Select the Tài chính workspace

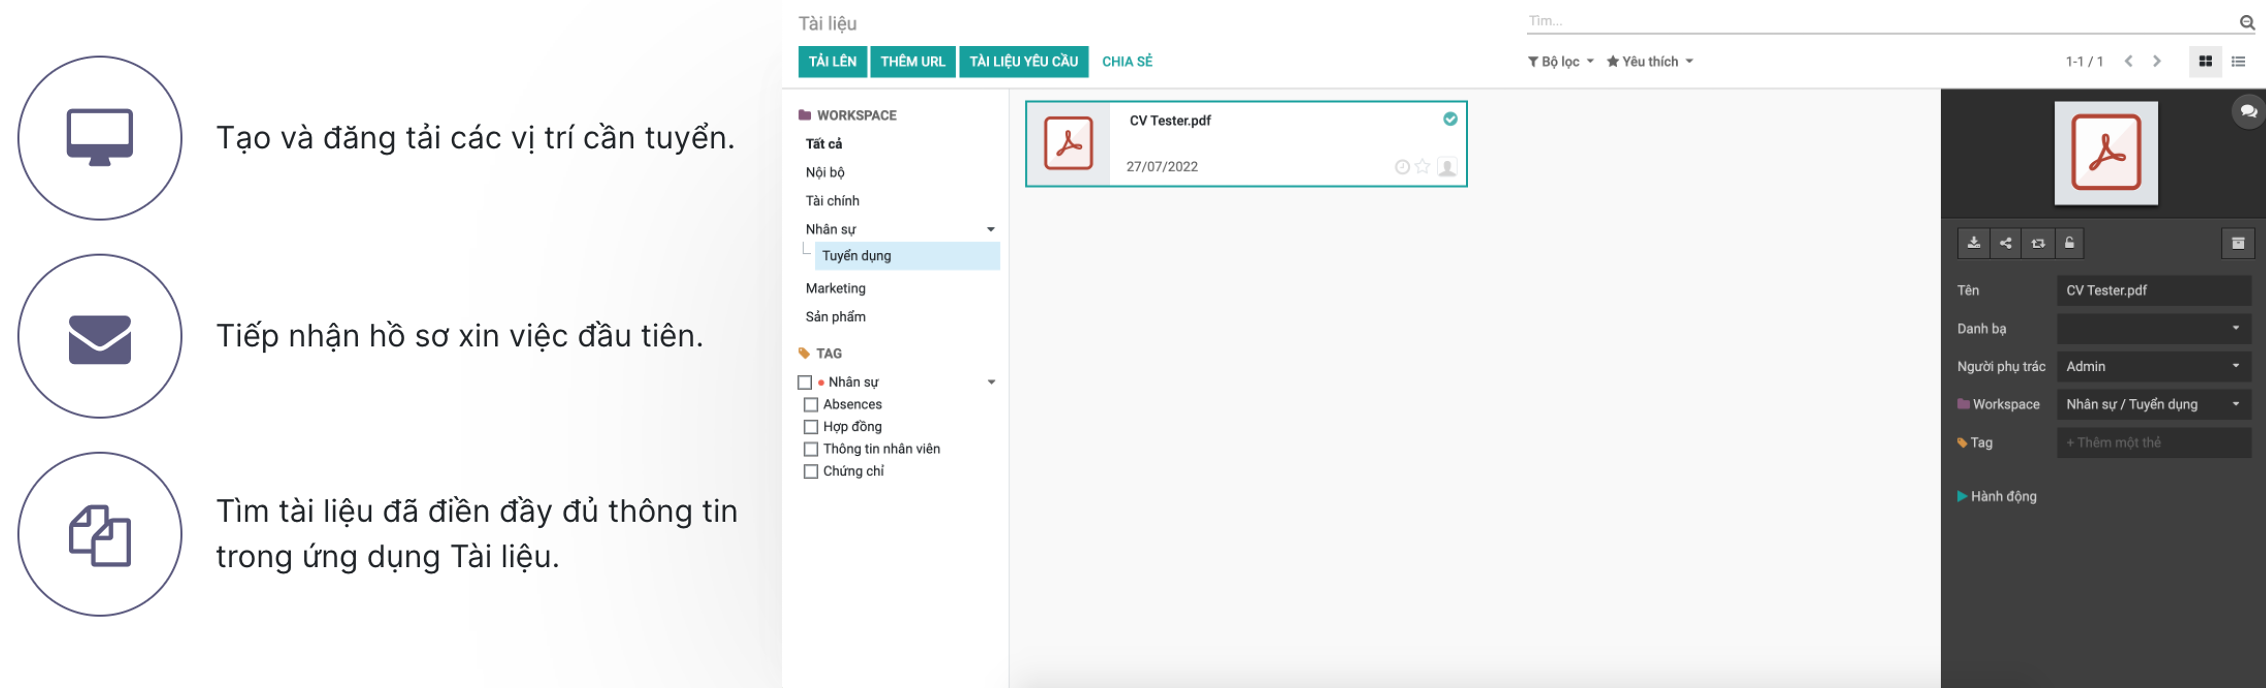coord(832,201)
